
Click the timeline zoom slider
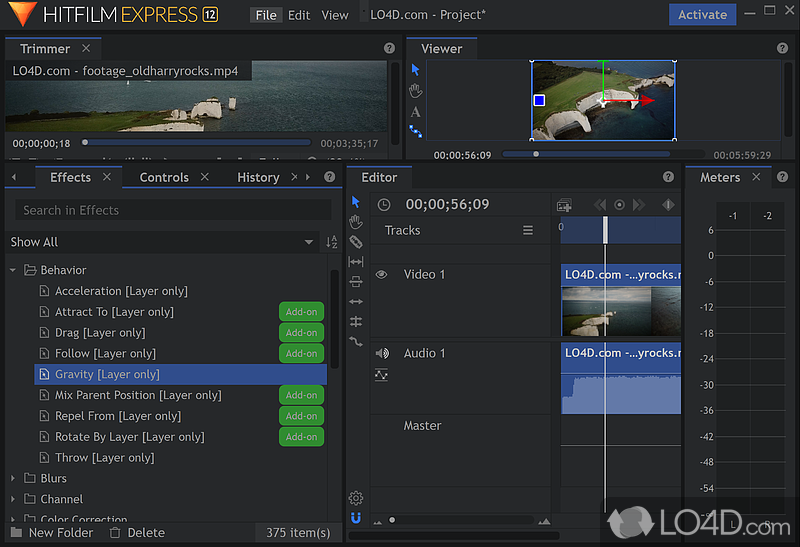(461, 520)
